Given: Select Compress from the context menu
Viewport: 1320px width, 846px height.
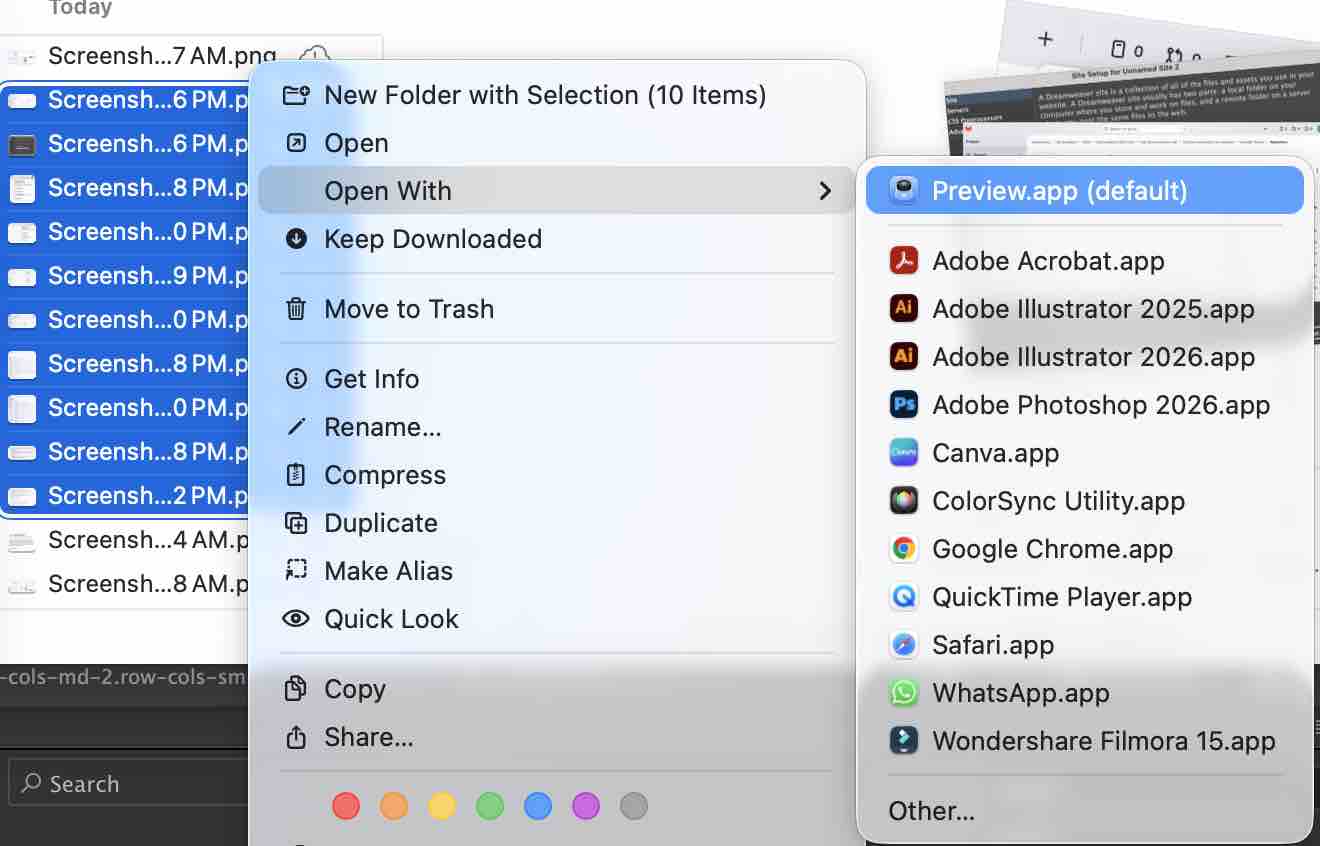Looking at the screenshot, I should tap(385, 475).
